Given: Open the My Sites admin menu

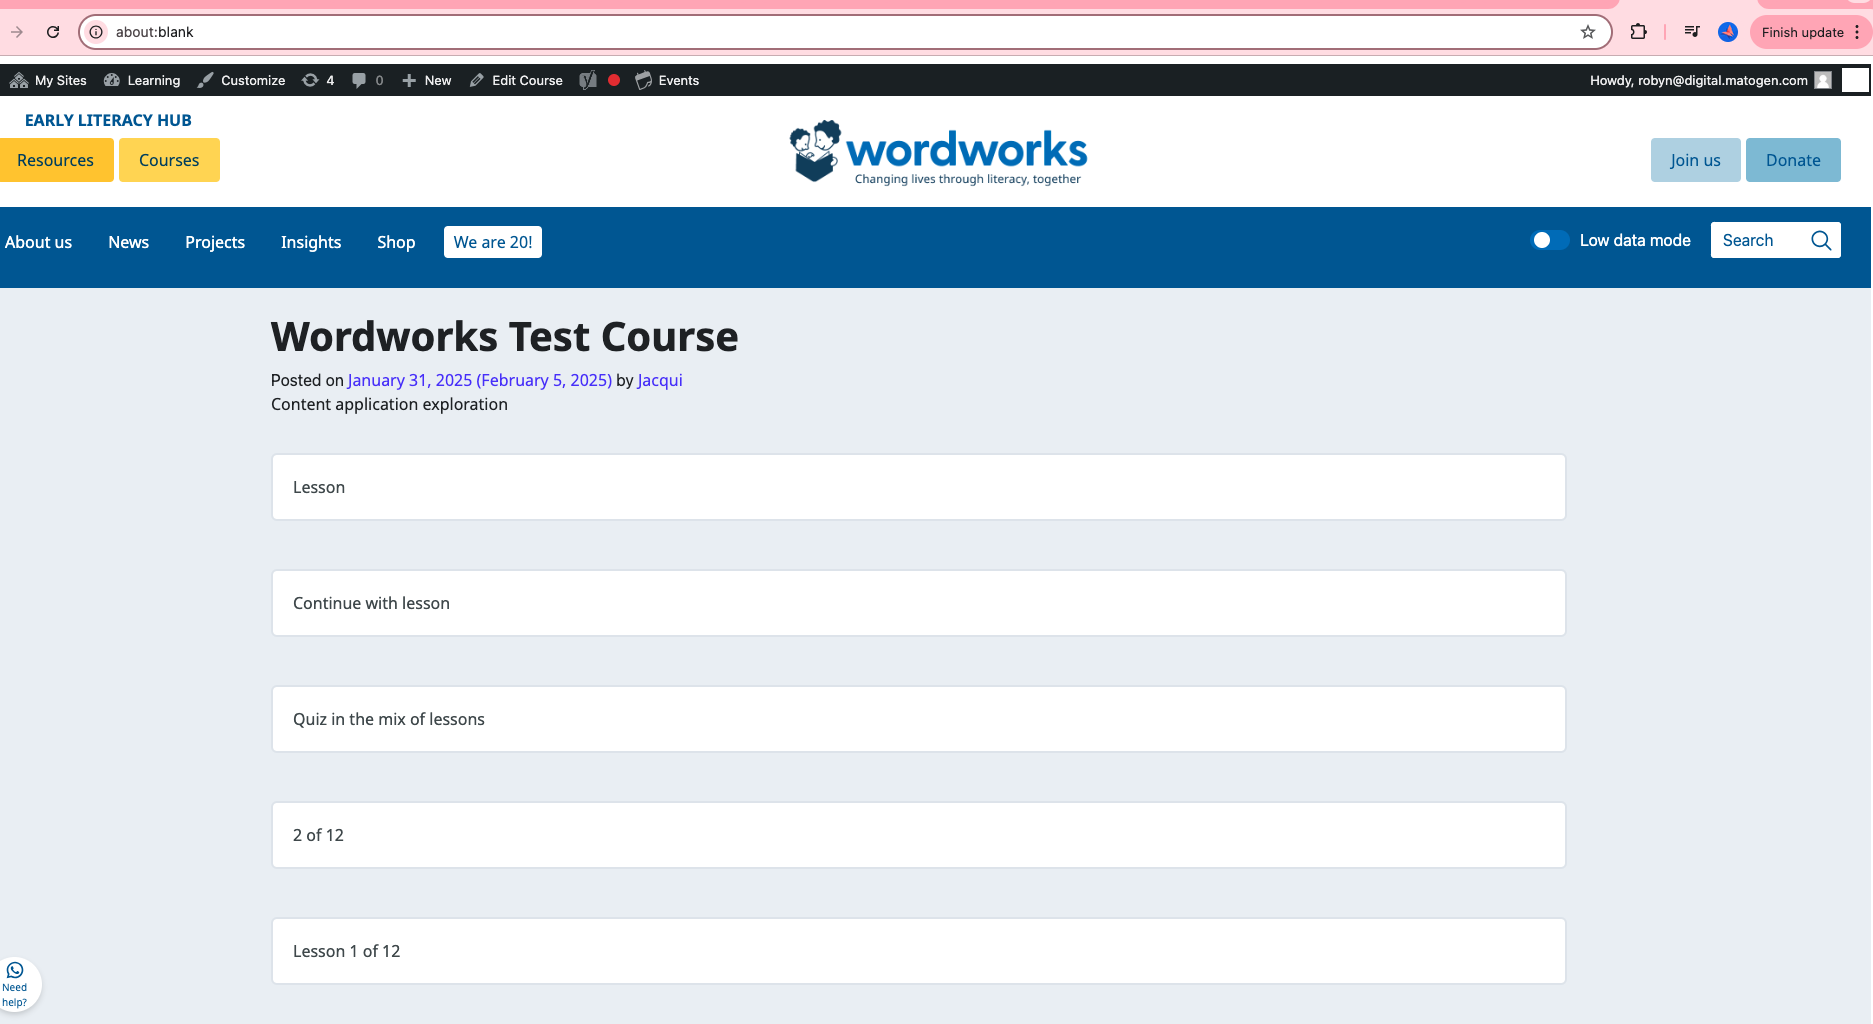Looking at the screenshot, I should (x=49, y=80).
